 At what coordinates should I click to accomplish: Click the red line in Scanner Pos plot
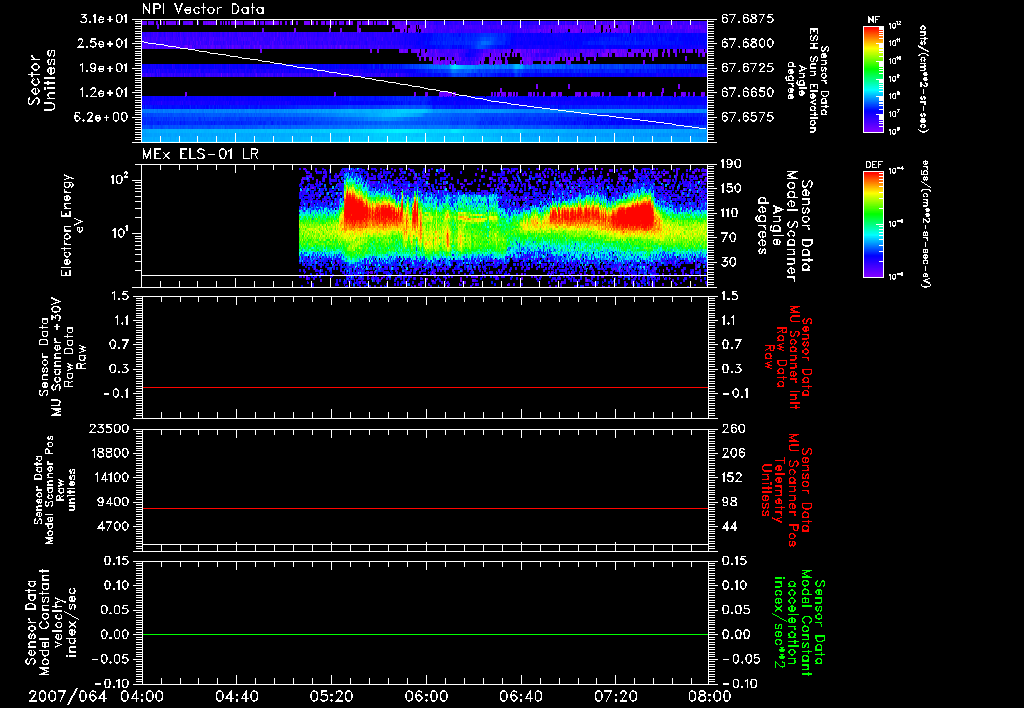[424, 508]
